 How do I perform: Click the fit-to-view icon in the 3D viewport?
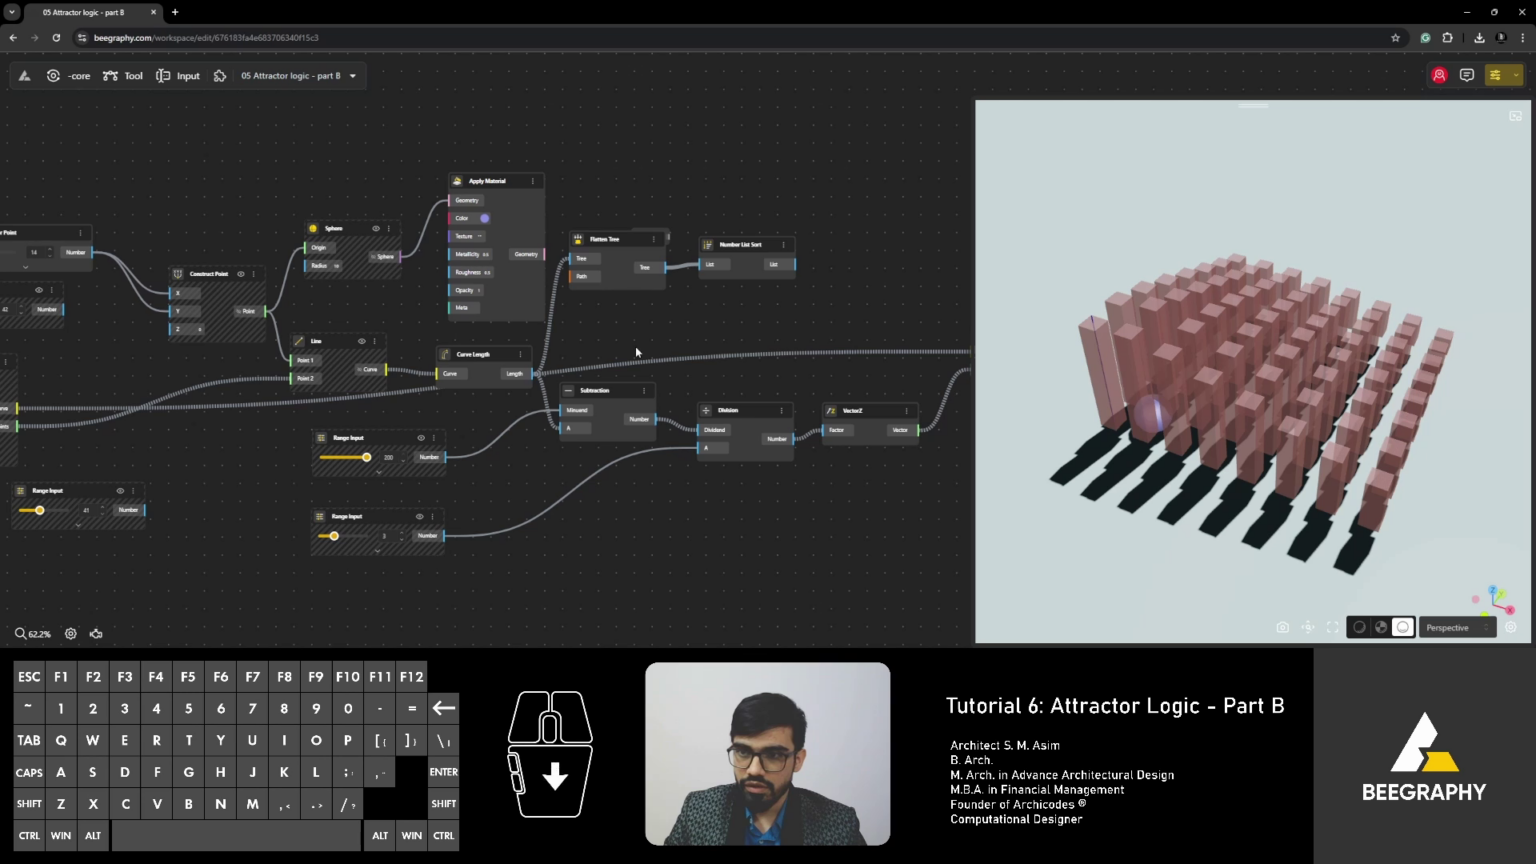[1332, 627]
